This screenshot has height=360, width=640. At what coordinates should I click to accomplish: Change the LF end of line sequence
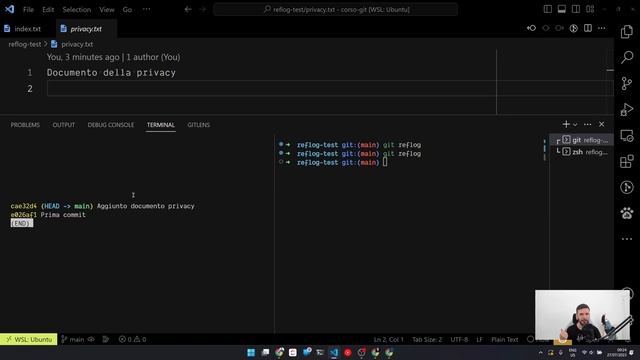[479, 339]
